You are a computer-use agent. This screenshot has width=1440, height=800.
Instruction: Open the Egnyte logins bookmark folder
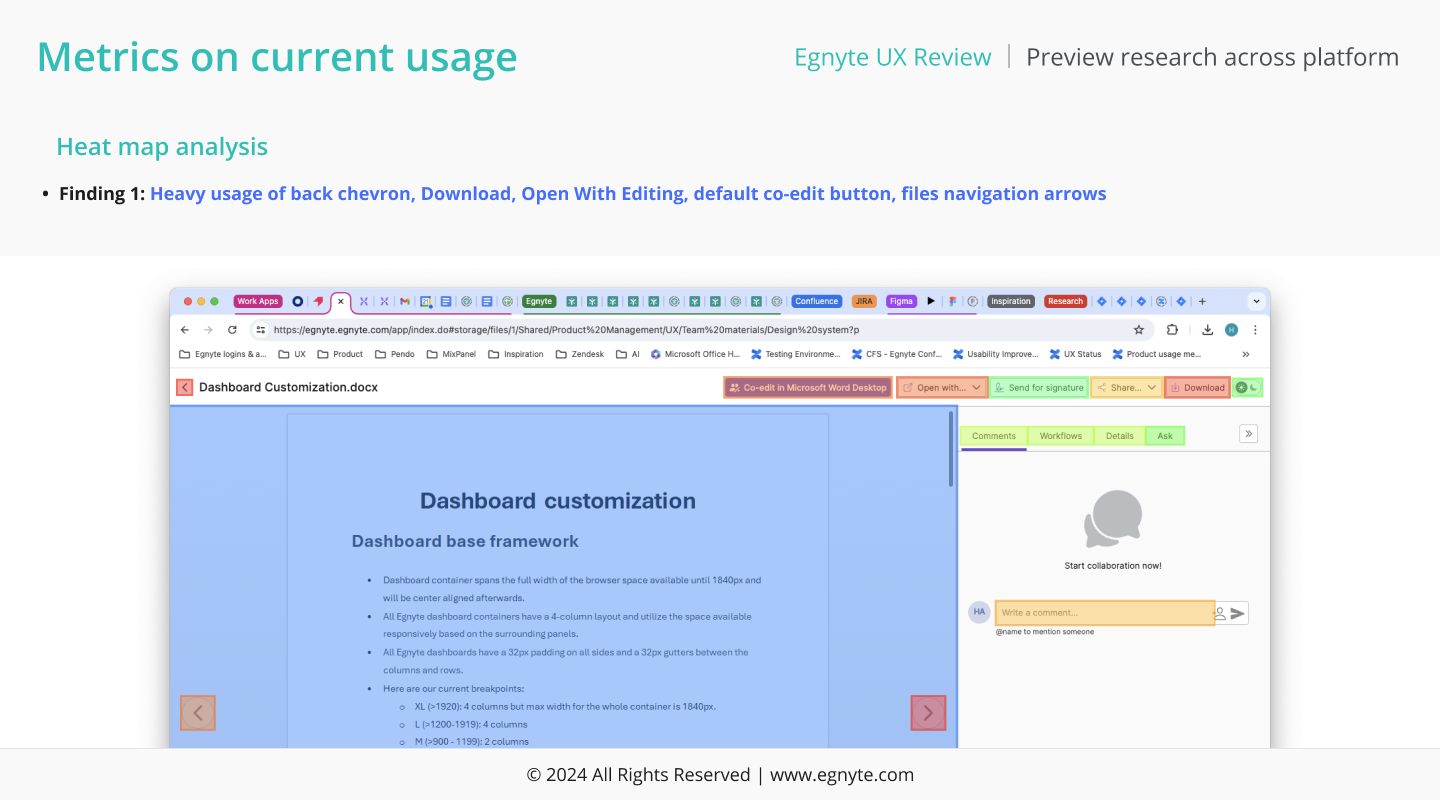[x=223, y=354]
